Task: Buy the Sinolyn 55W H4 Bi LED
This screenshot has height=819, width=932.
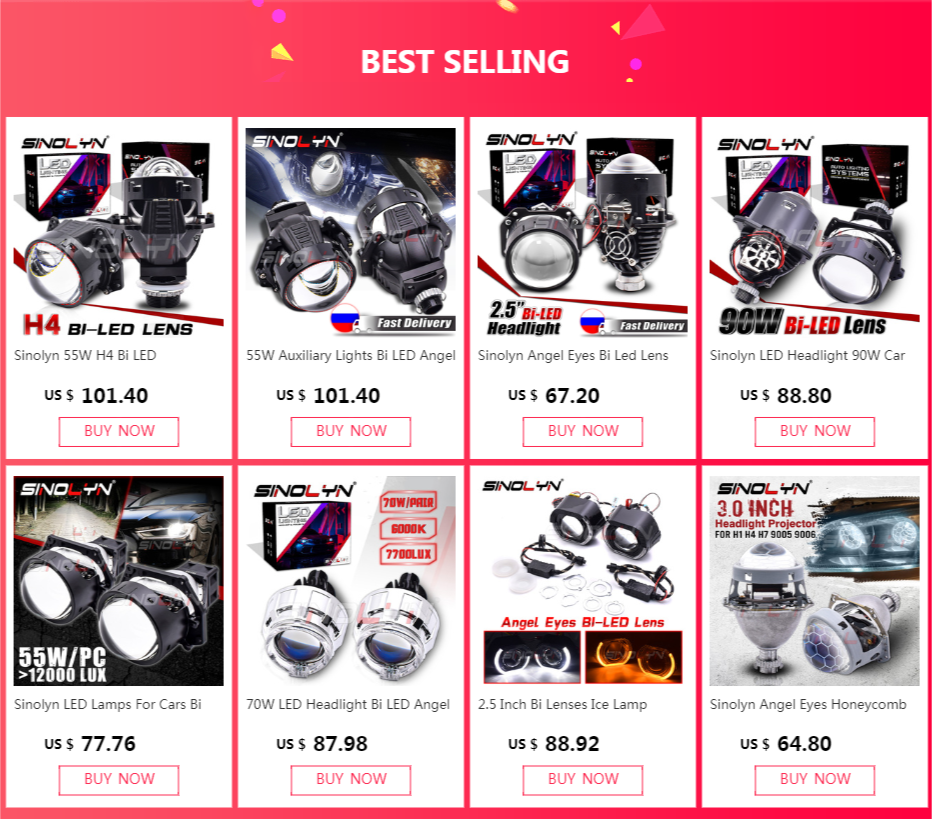Action: tap(119, 431)
